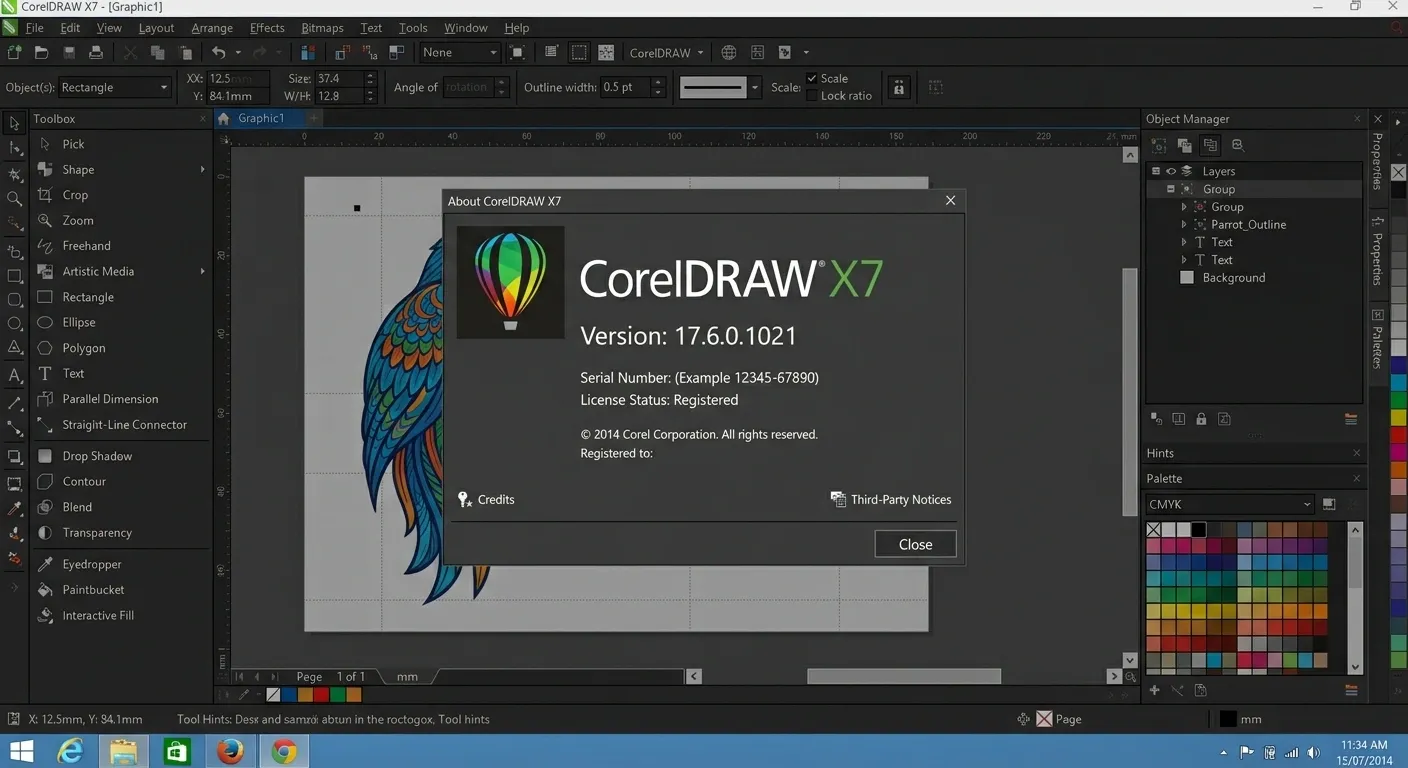Open the CMYK palette dropdown
1408x768 pixels.
click(1229, 504)
